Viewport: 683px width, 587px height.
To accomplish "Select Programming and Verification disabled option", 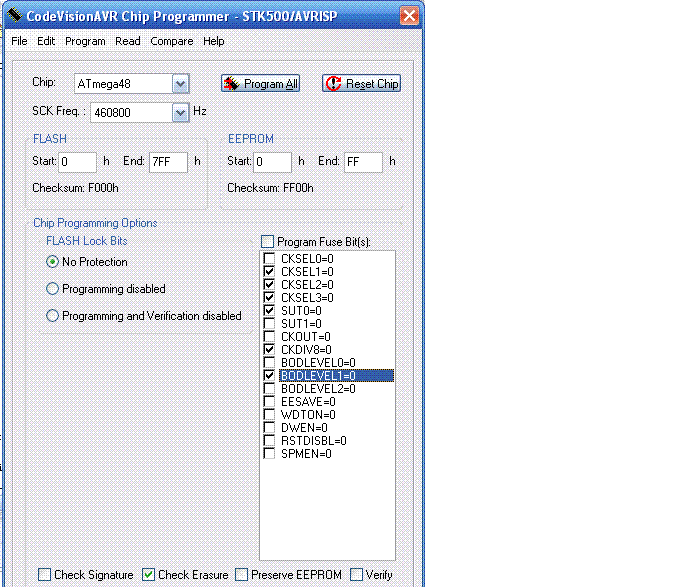I will tap(52, 316).
